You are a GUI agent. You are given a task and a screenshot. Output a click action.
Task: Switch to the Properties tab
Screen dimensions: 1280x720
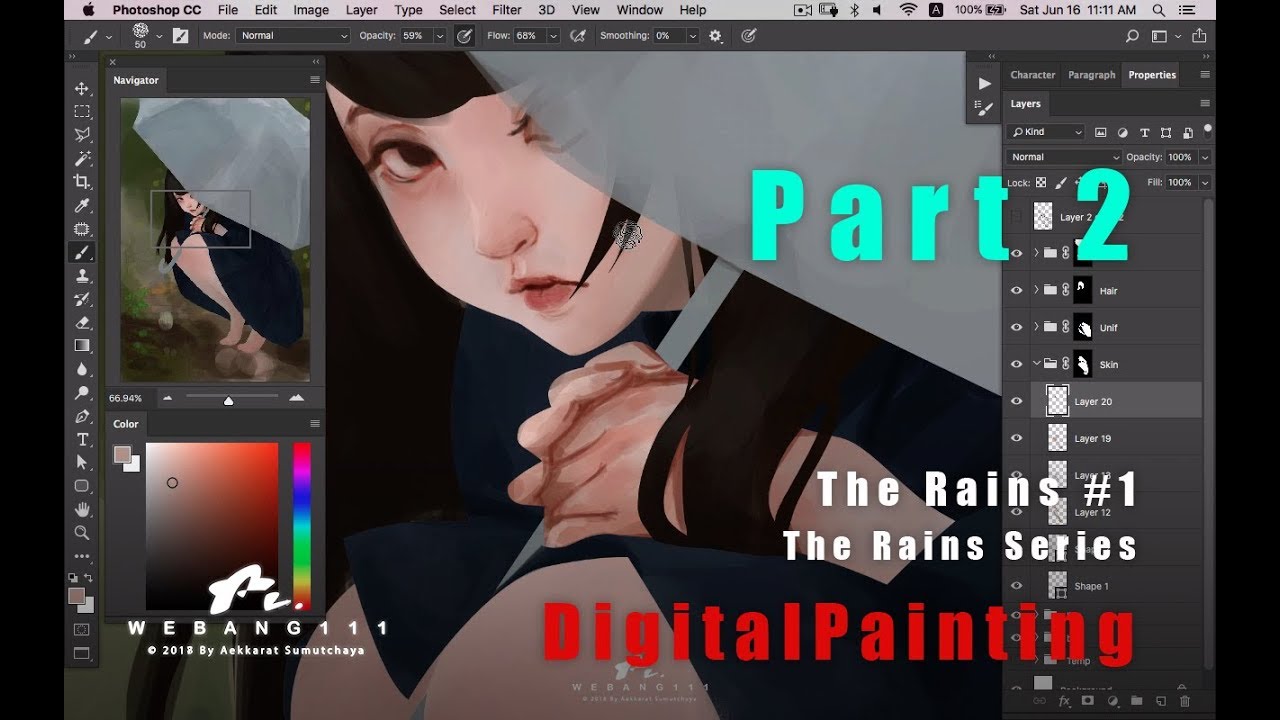pos(1152,75)
